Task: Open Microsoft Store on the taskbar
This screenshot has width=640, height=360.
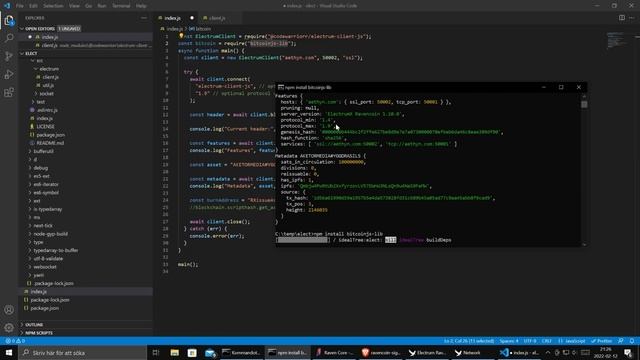Action: pos(192,353)
